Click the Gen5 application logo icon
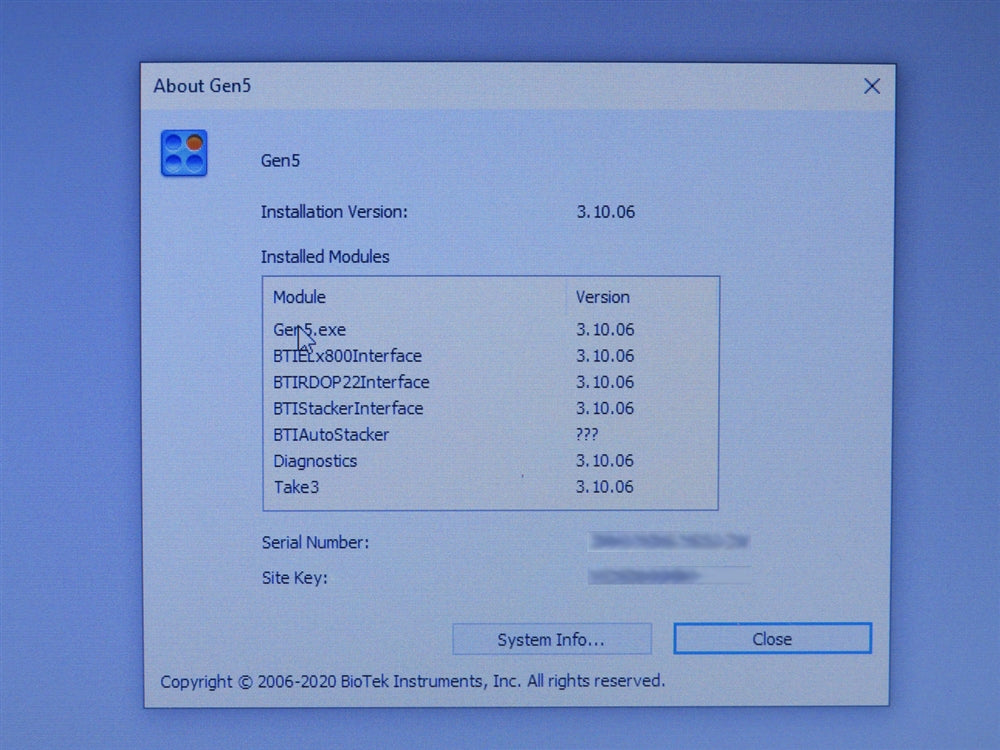 click(x=184, y=153)
